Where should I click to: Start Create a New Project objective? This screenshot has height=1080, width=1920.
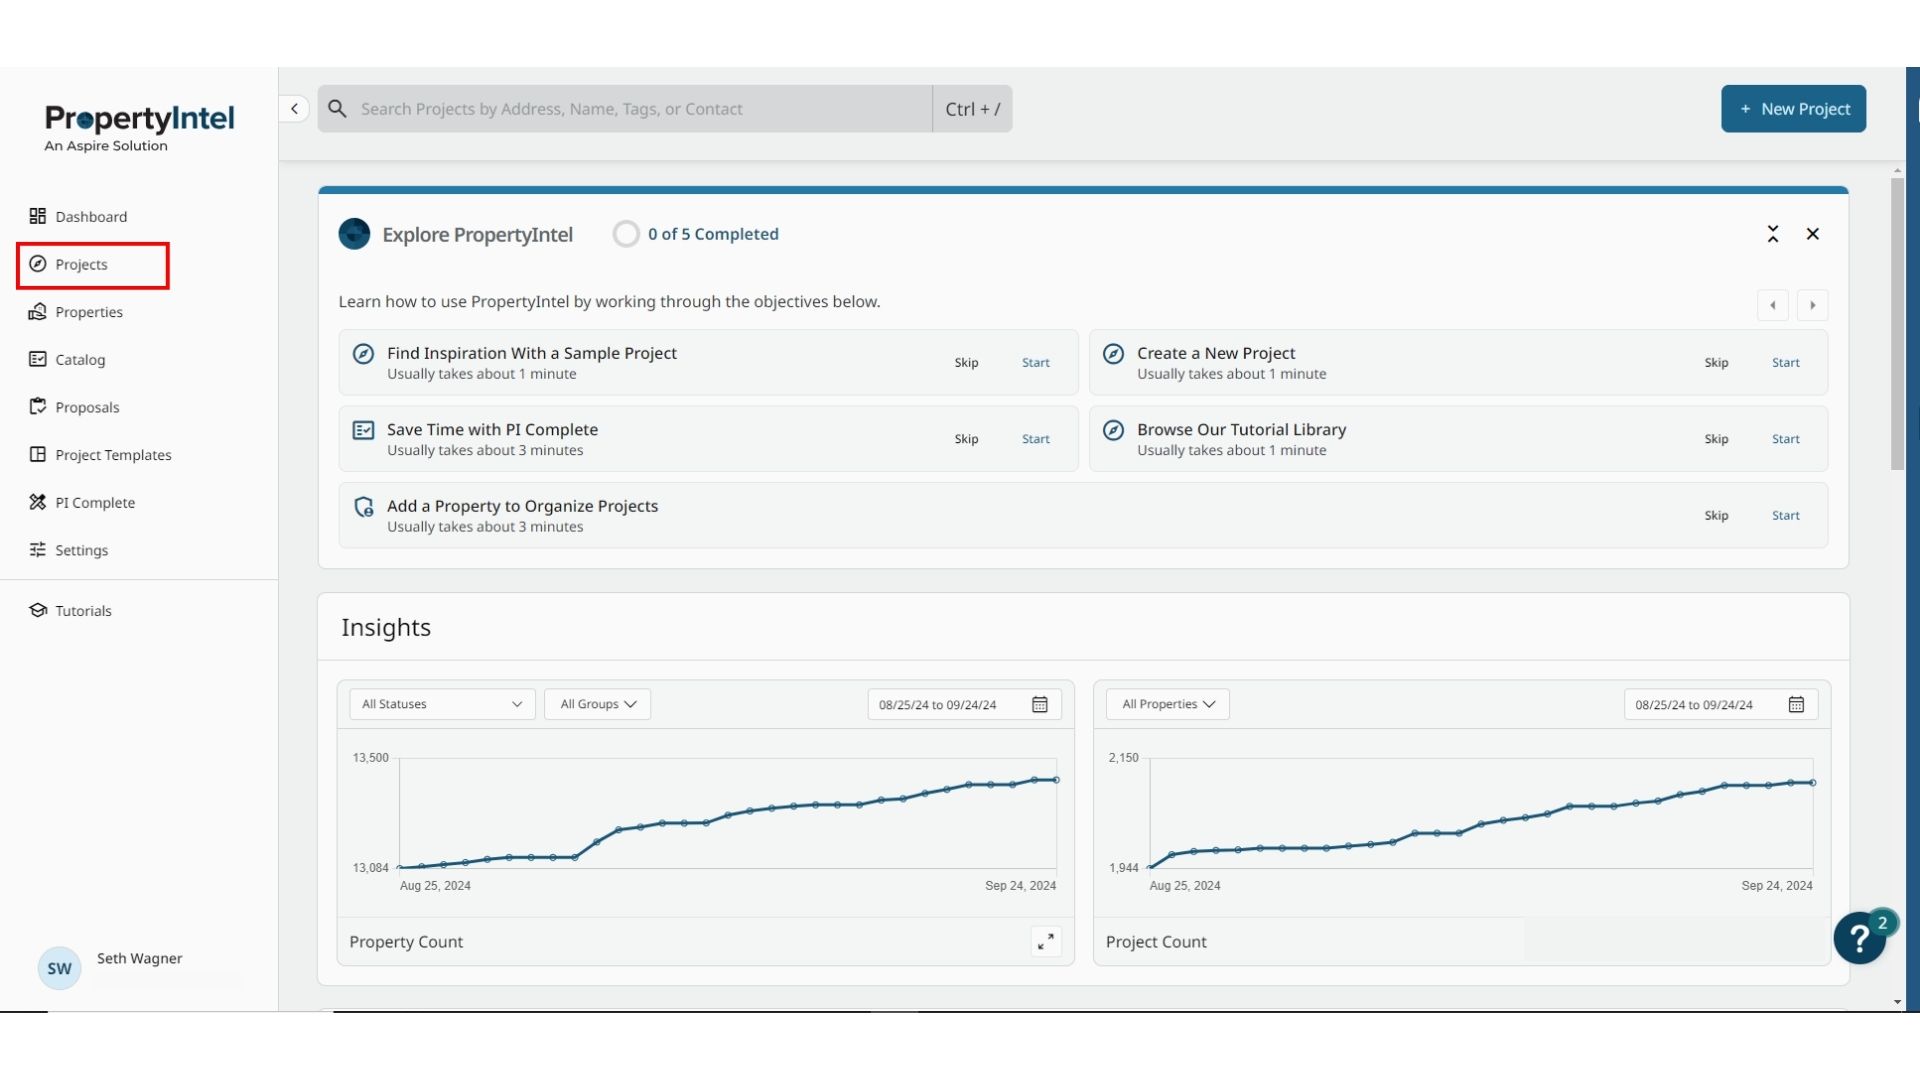tap(1785, 362)
